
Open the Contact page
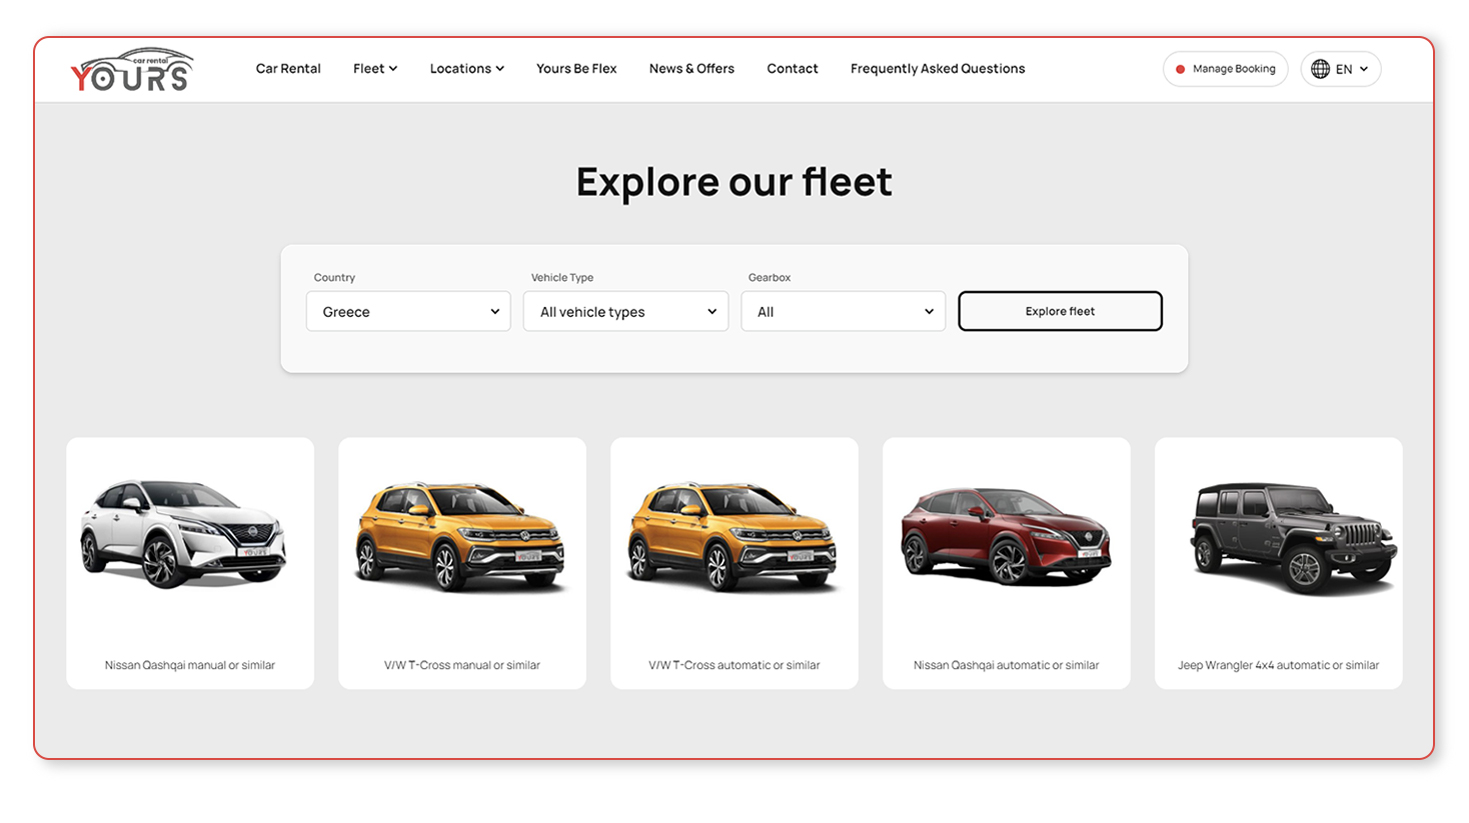[792, 69]
